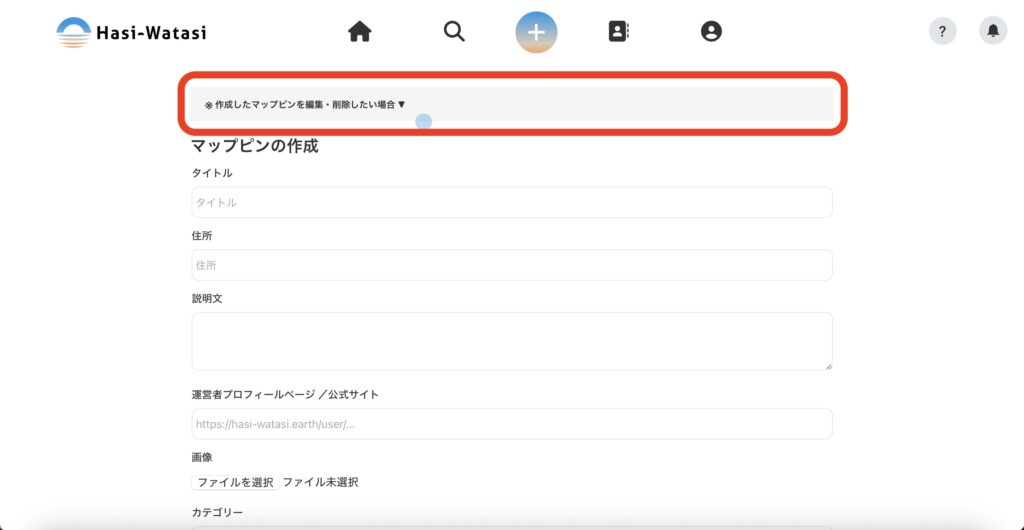Click the 運営者プロフィールページ／公式サイト label

(285, 394)
